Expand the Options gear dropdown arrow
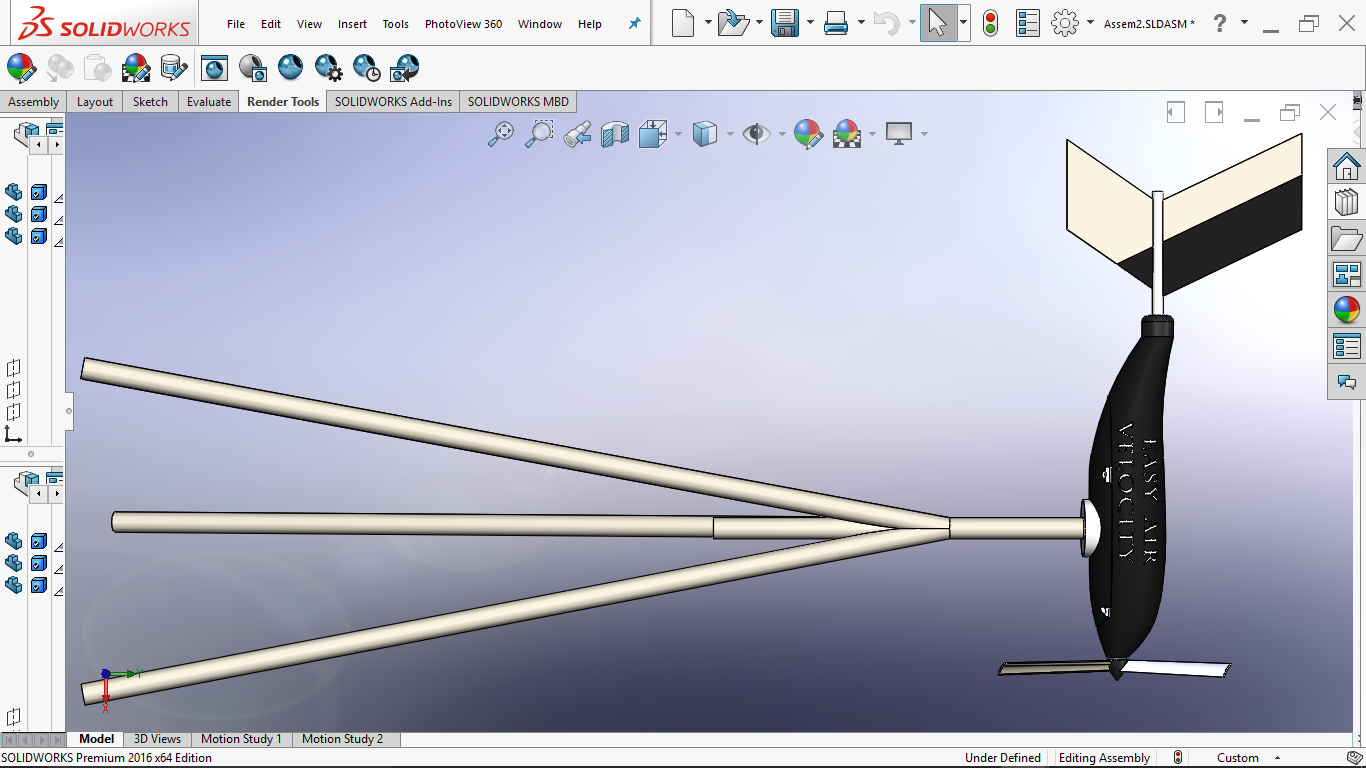This screenshot has width=1366, height=768. 1090,22
